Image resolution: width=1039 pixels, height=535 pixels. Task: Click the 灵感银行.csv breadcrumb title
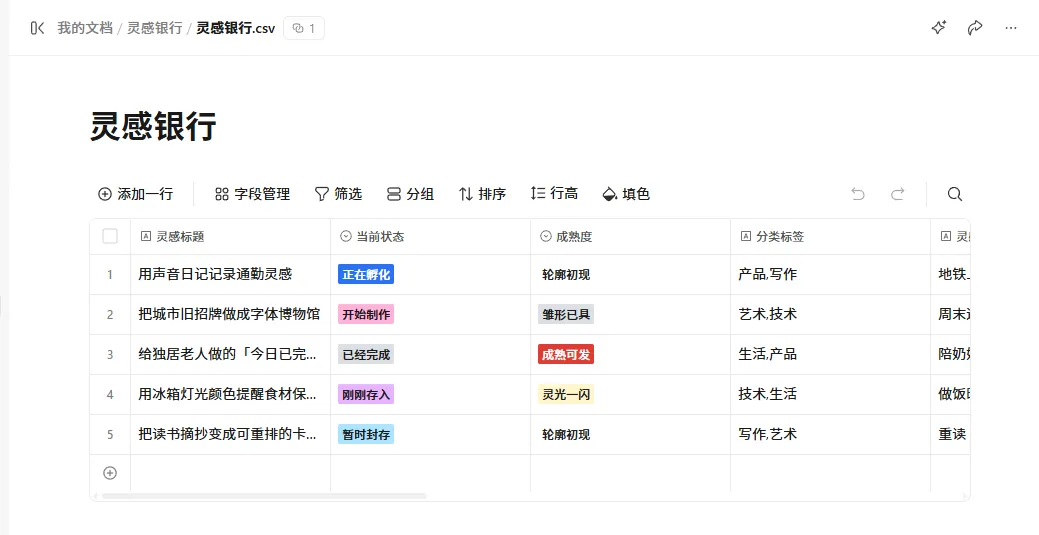pyautogui.click(x=235, y=28)
